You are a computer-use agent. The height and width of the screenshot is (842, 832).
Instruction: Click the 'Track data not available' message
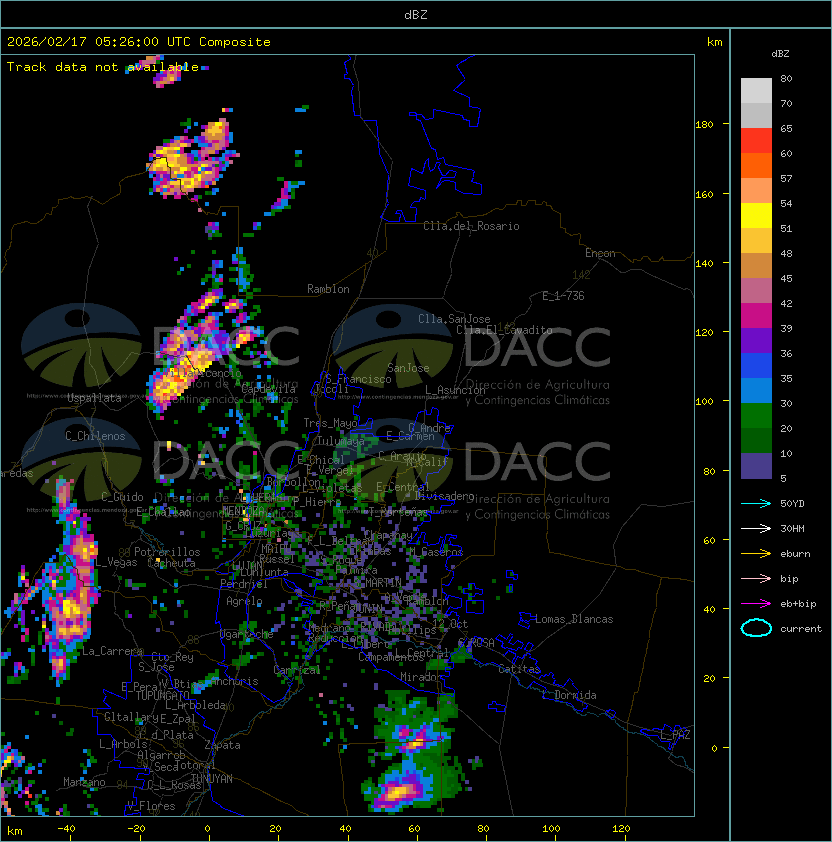(x=103, y=67)
